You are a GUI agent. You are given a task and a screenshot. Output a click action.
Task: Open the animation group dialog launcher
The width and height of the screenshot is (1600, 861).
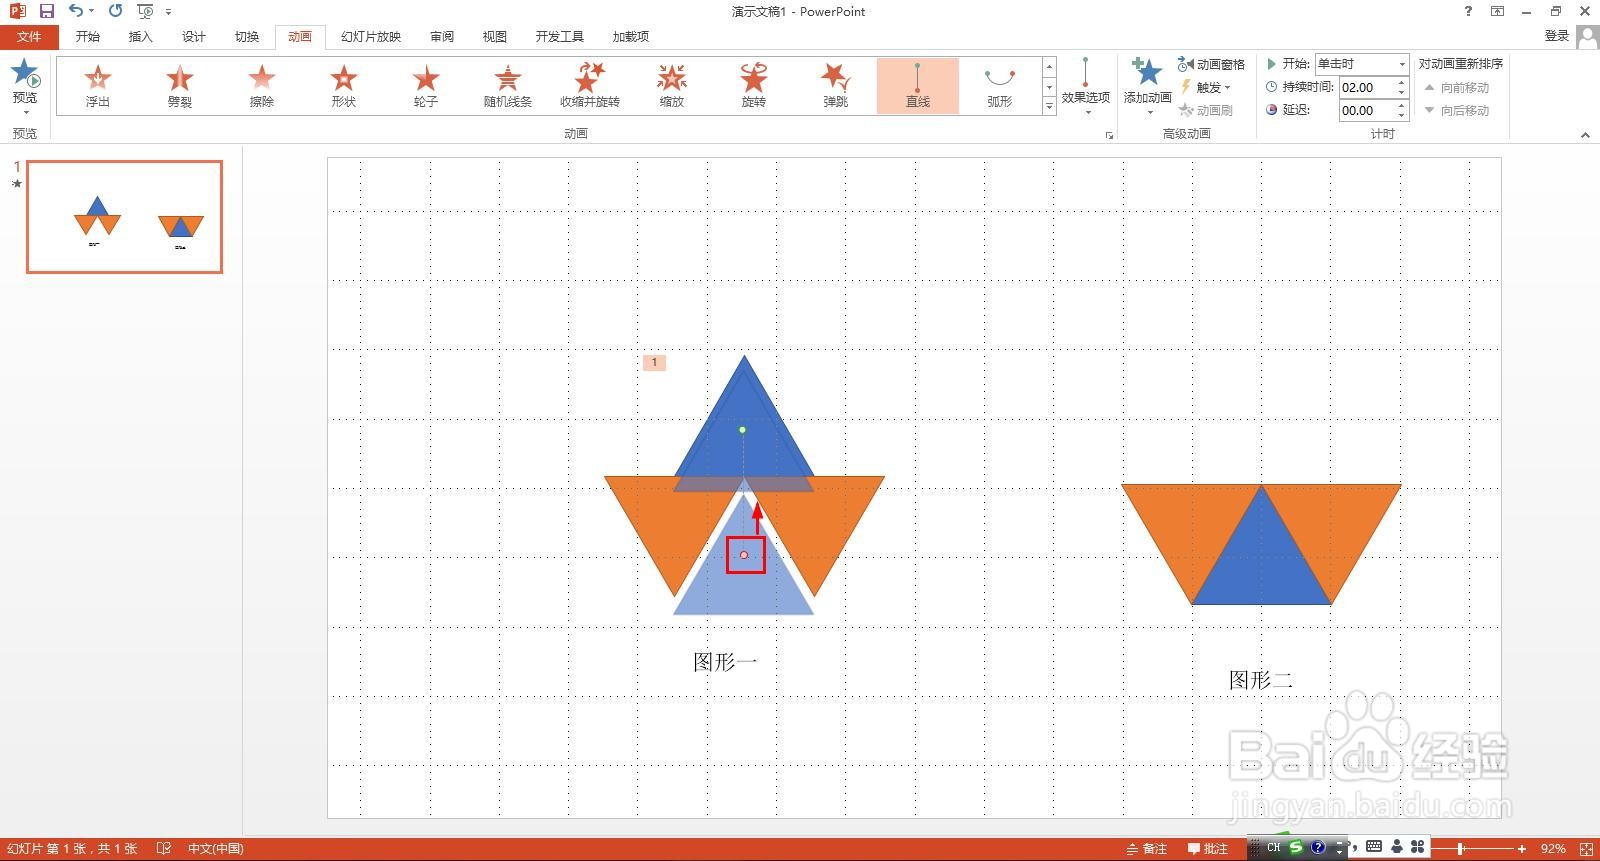(x=1109, y=135)
